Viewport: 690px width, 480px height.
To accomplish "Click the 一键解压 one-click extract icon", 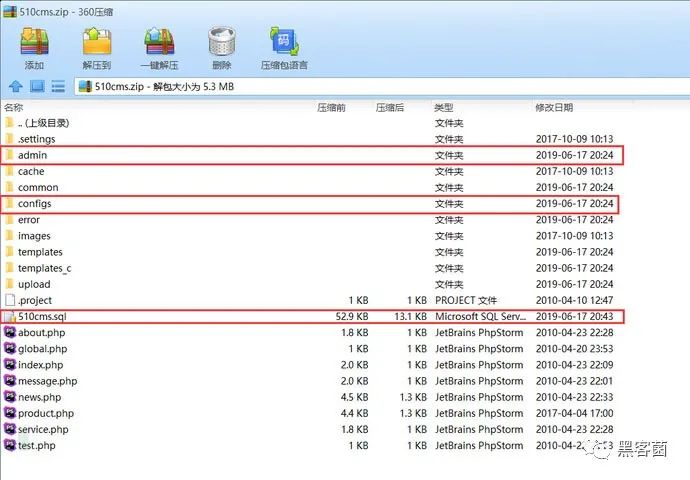I will click(x=160, y=46).
